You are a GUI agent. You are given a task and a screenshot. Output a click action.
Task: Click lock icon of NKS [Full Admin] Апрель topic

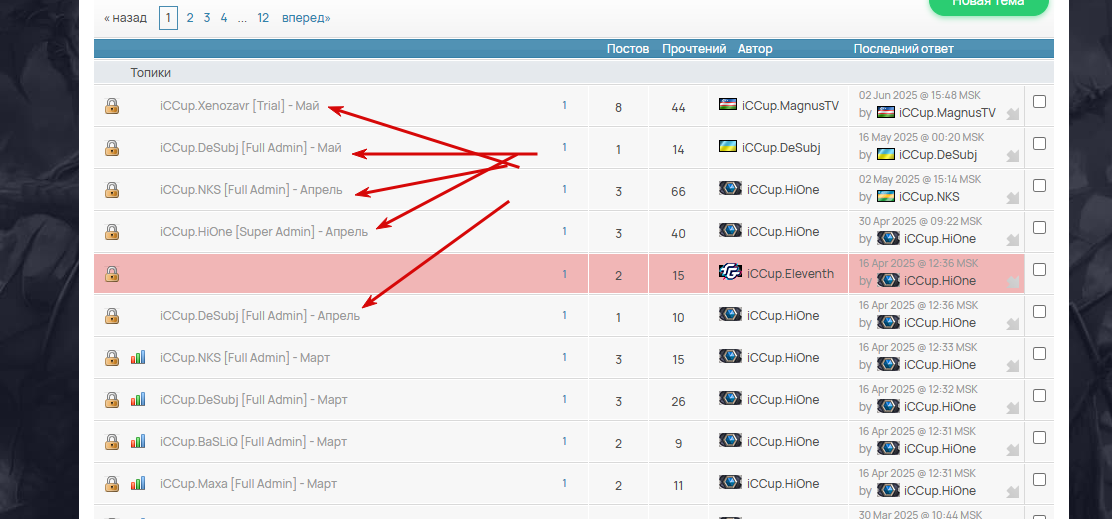[112, 190]
